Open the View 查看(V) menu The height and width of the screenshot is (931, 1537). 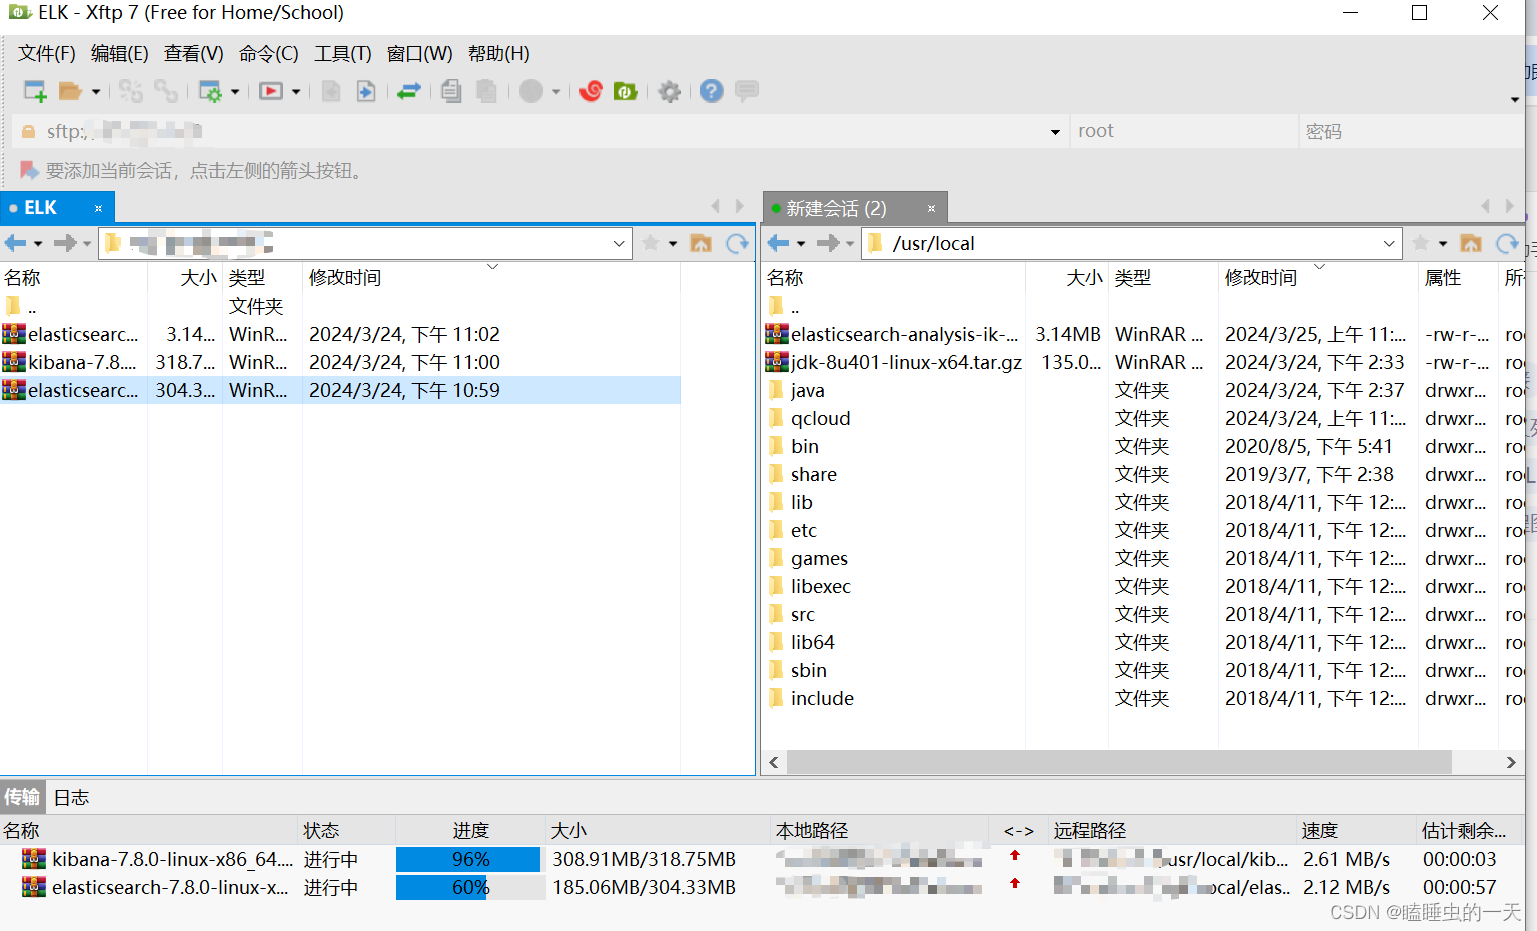pos(194,53)
